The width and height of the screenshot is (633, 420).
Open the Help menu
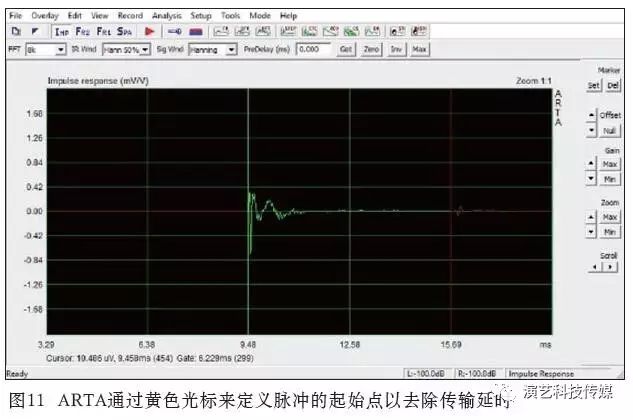(288, 16)
